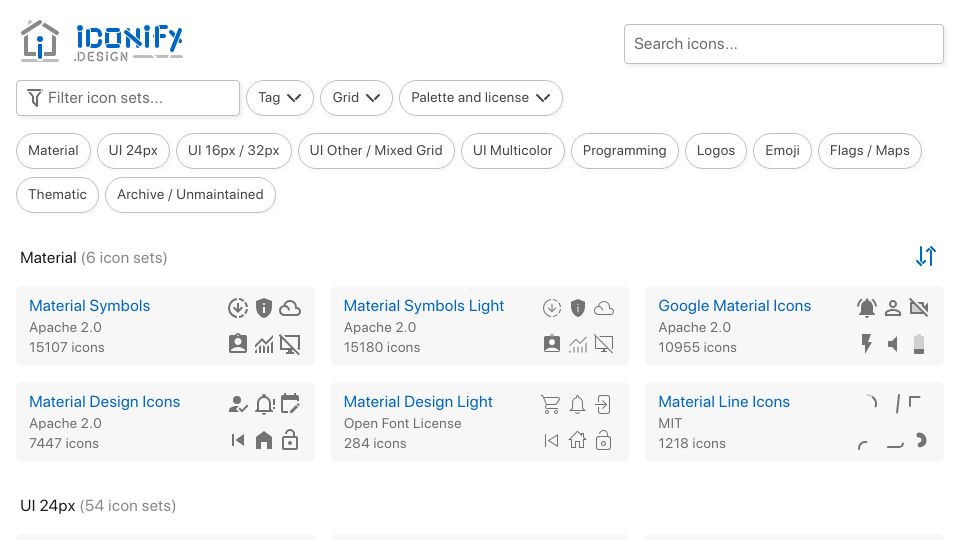Select the cloud icon in Material Symbols card
Screen dimensions: 960x540
[290, 308]
